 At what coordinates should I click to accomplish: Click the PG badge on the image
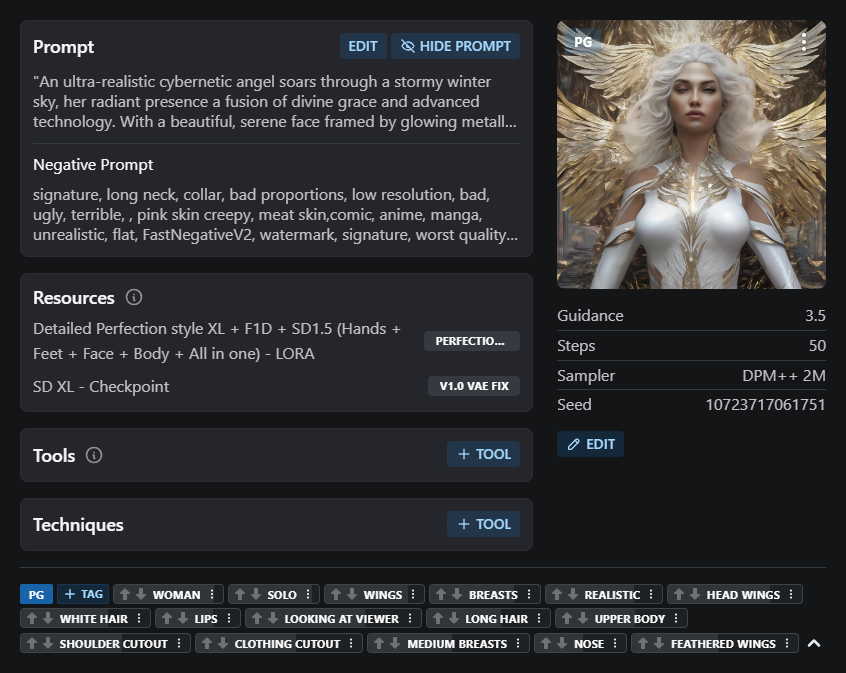[x=583, y=42]
